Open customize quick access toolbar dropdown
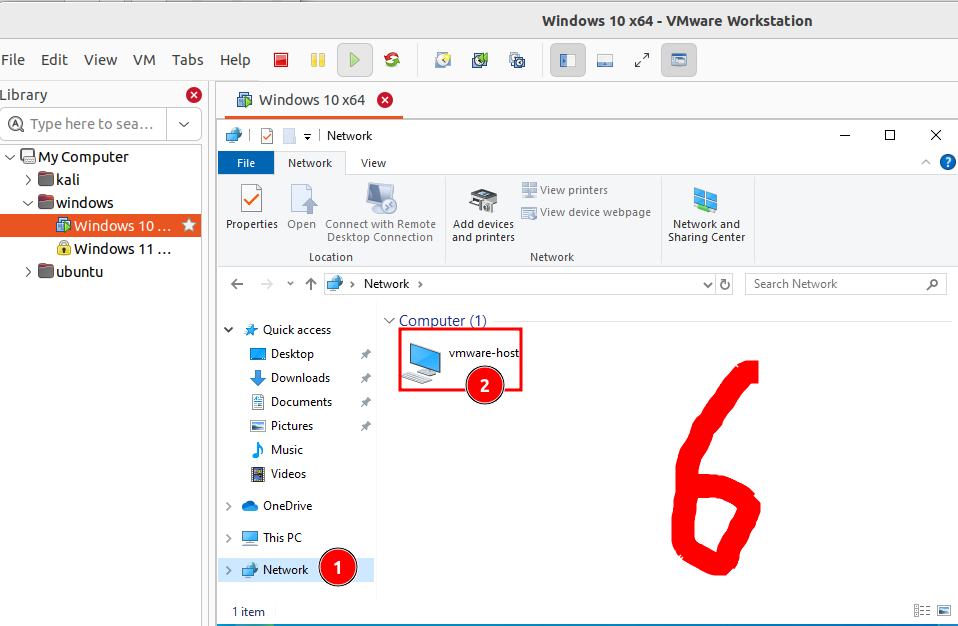 307,136
